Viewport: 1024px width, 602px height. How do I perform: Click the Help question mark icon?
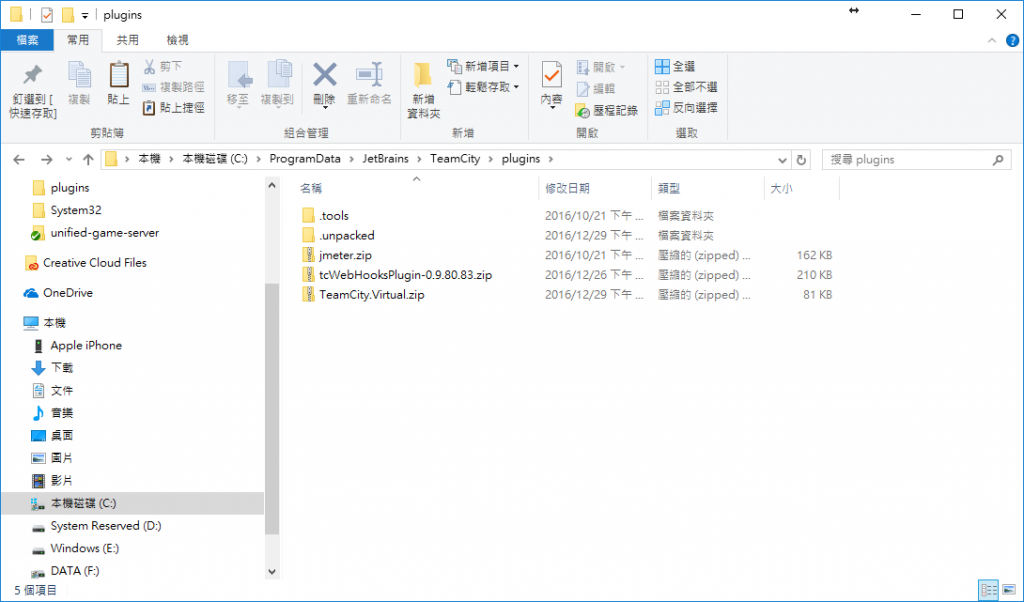(x=1012, y=40)
